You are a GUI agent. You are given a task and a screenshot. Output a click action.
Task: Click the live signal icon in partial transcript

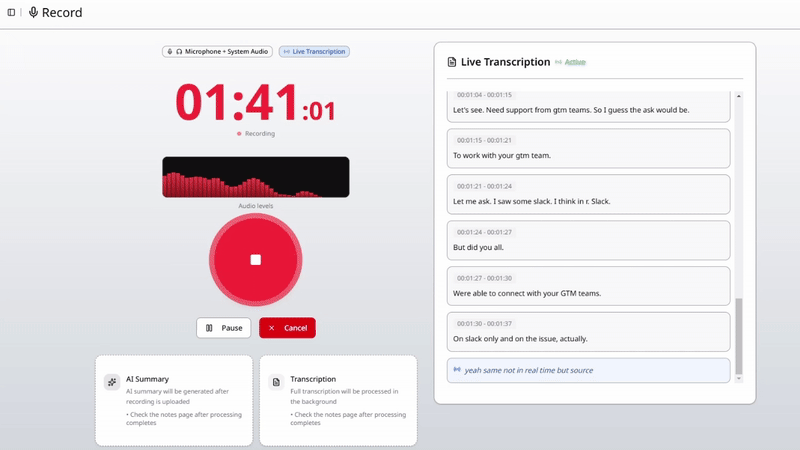(457, 370)
